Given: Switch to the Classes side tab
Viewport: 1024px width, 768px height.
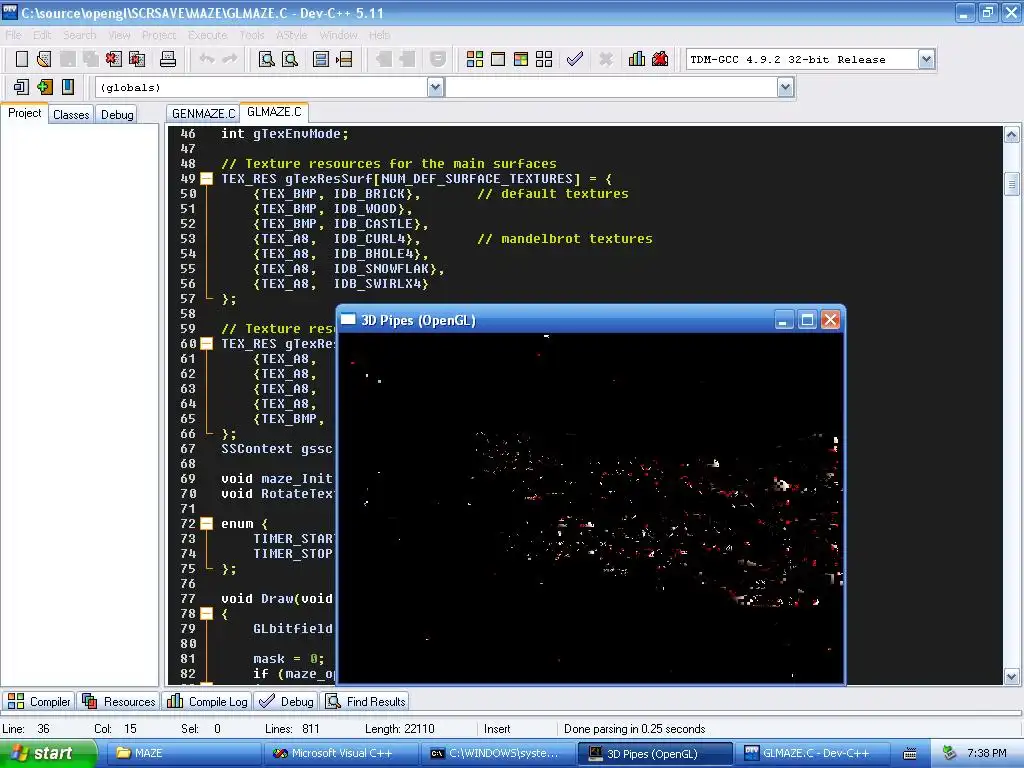Looking at the screenshot, I should tap(71, 114).
